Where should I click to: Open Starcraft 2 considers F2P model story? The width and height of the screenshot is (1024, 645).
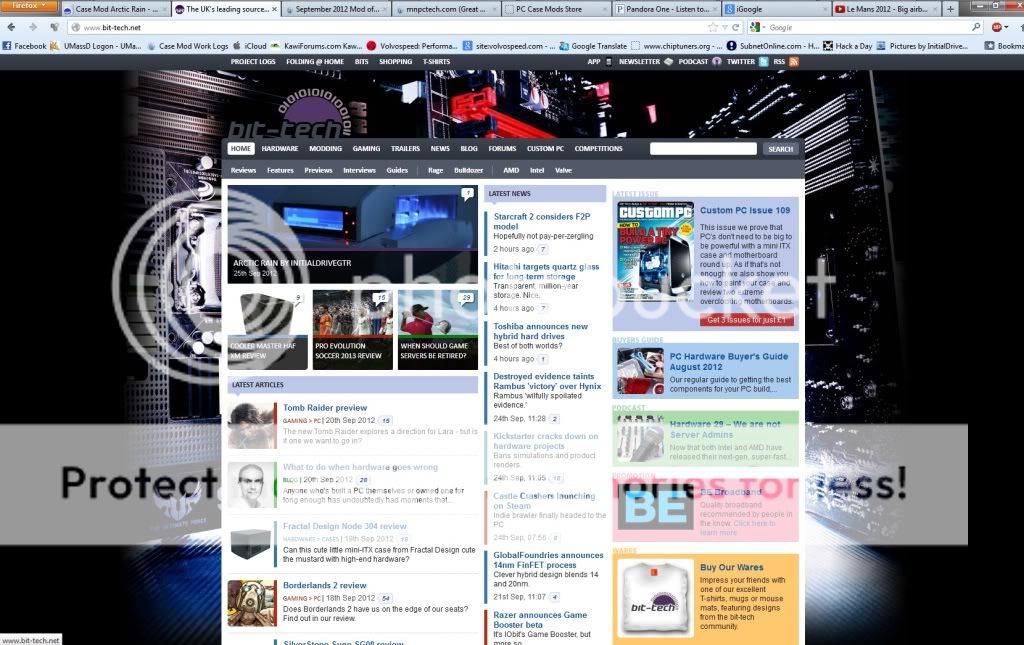pyautogui.click(x=541, y=221)
